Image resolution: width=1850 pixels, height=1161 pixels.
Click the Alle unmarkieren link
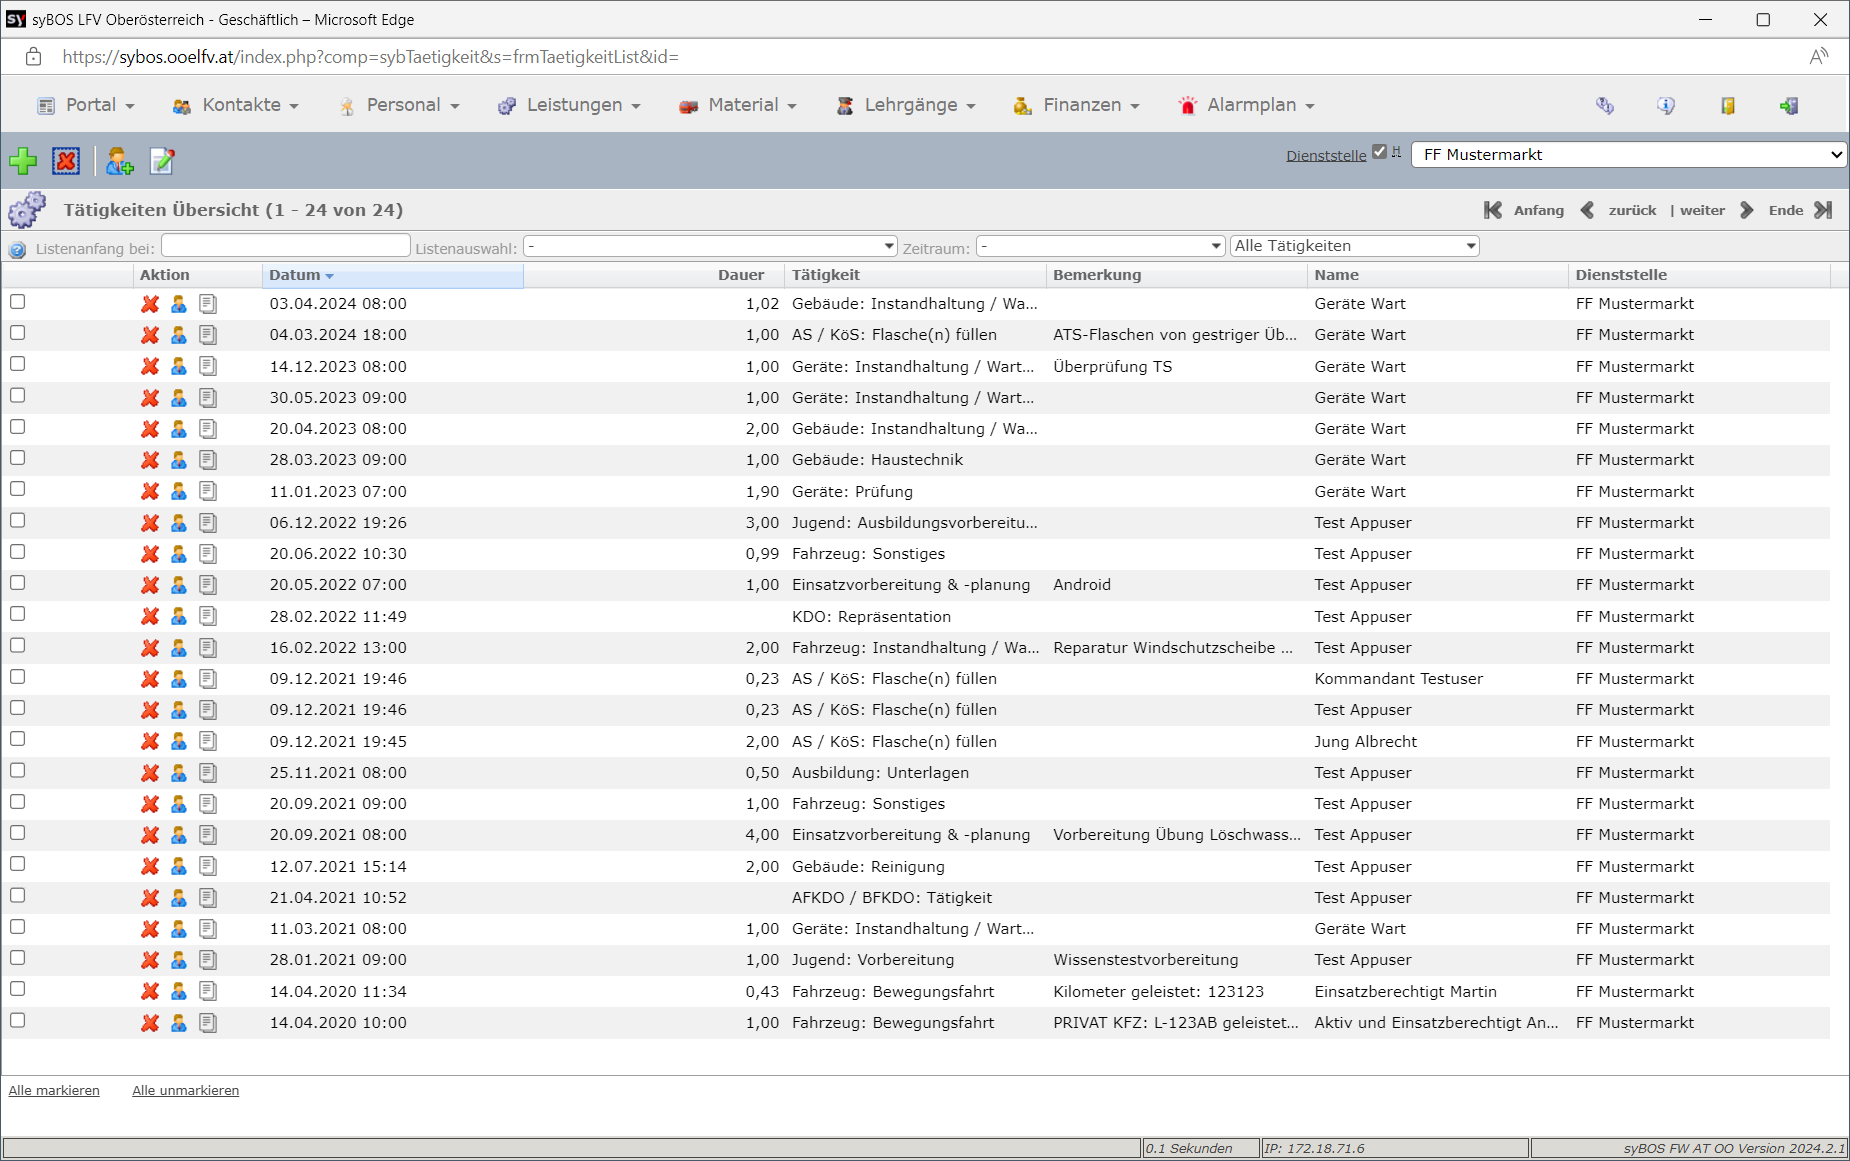[x=186, y=1091]
